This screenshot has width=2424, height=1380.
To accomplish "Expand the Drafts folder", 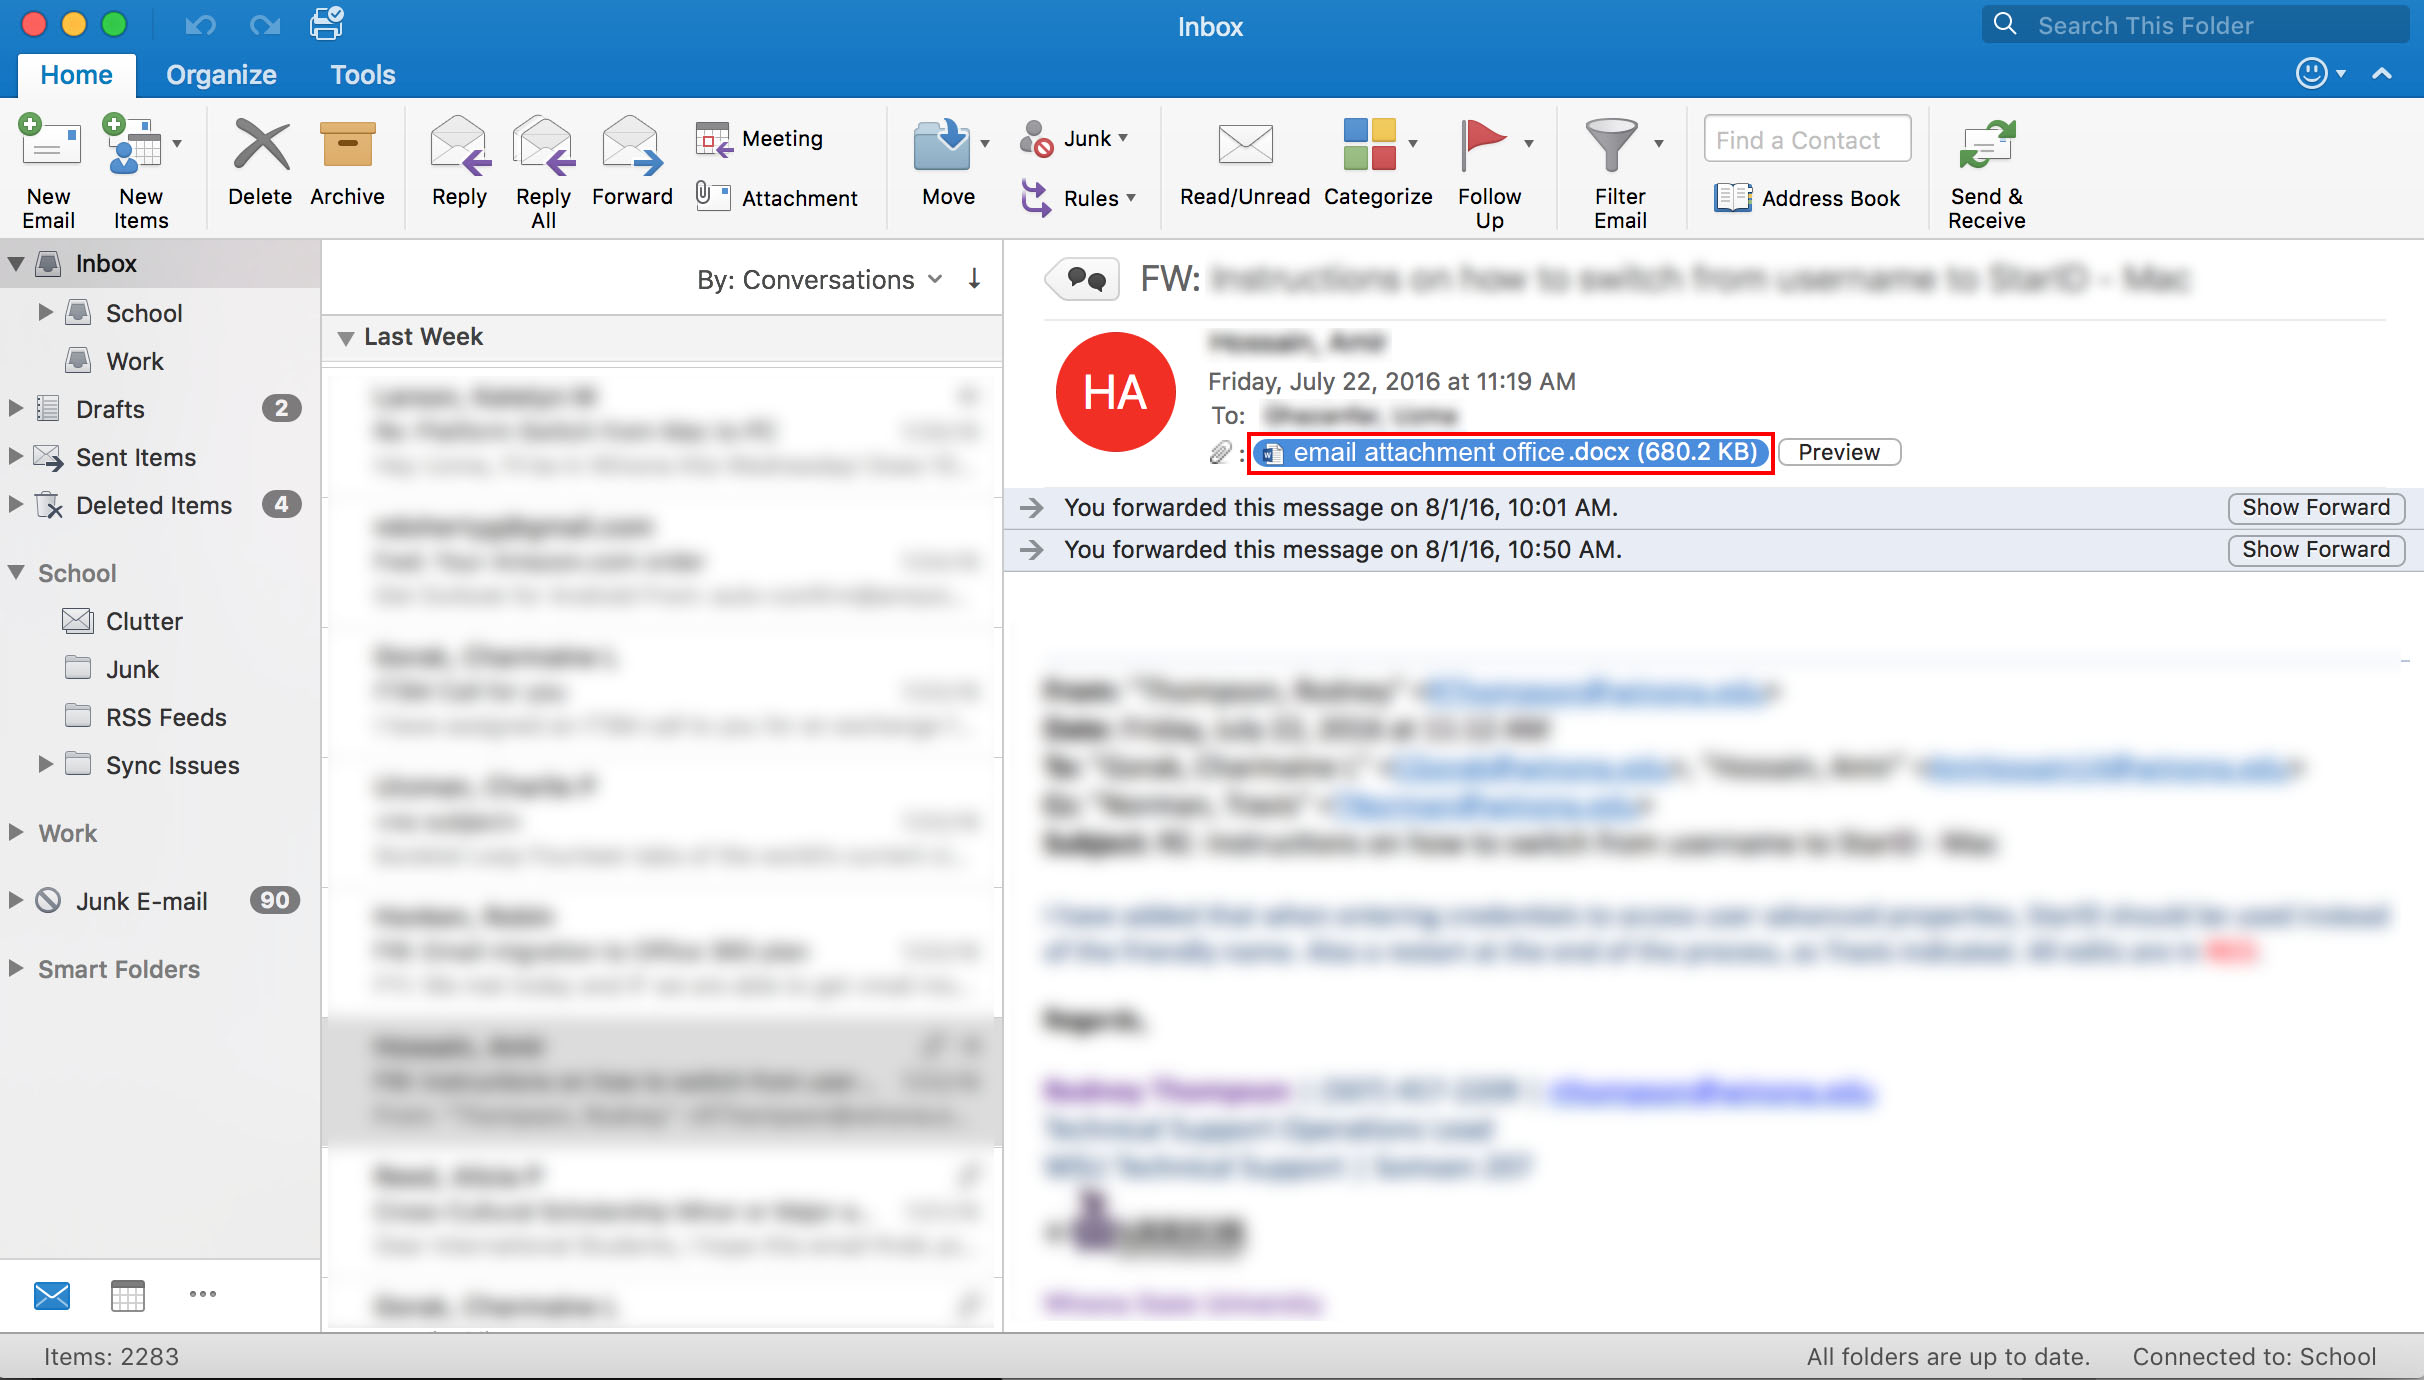I will coord(15,408).
